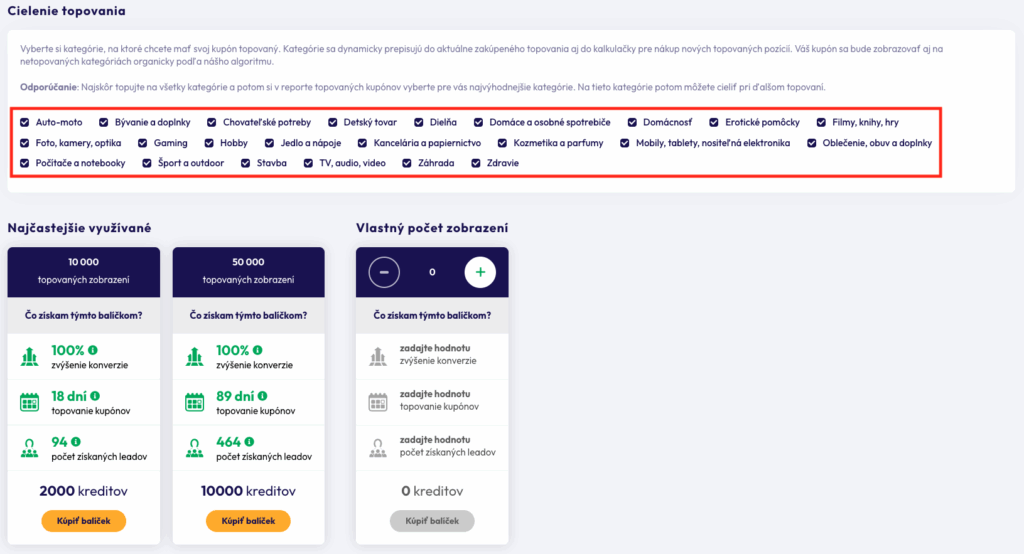Decrease custom view count with minus button

pos(385,271)
